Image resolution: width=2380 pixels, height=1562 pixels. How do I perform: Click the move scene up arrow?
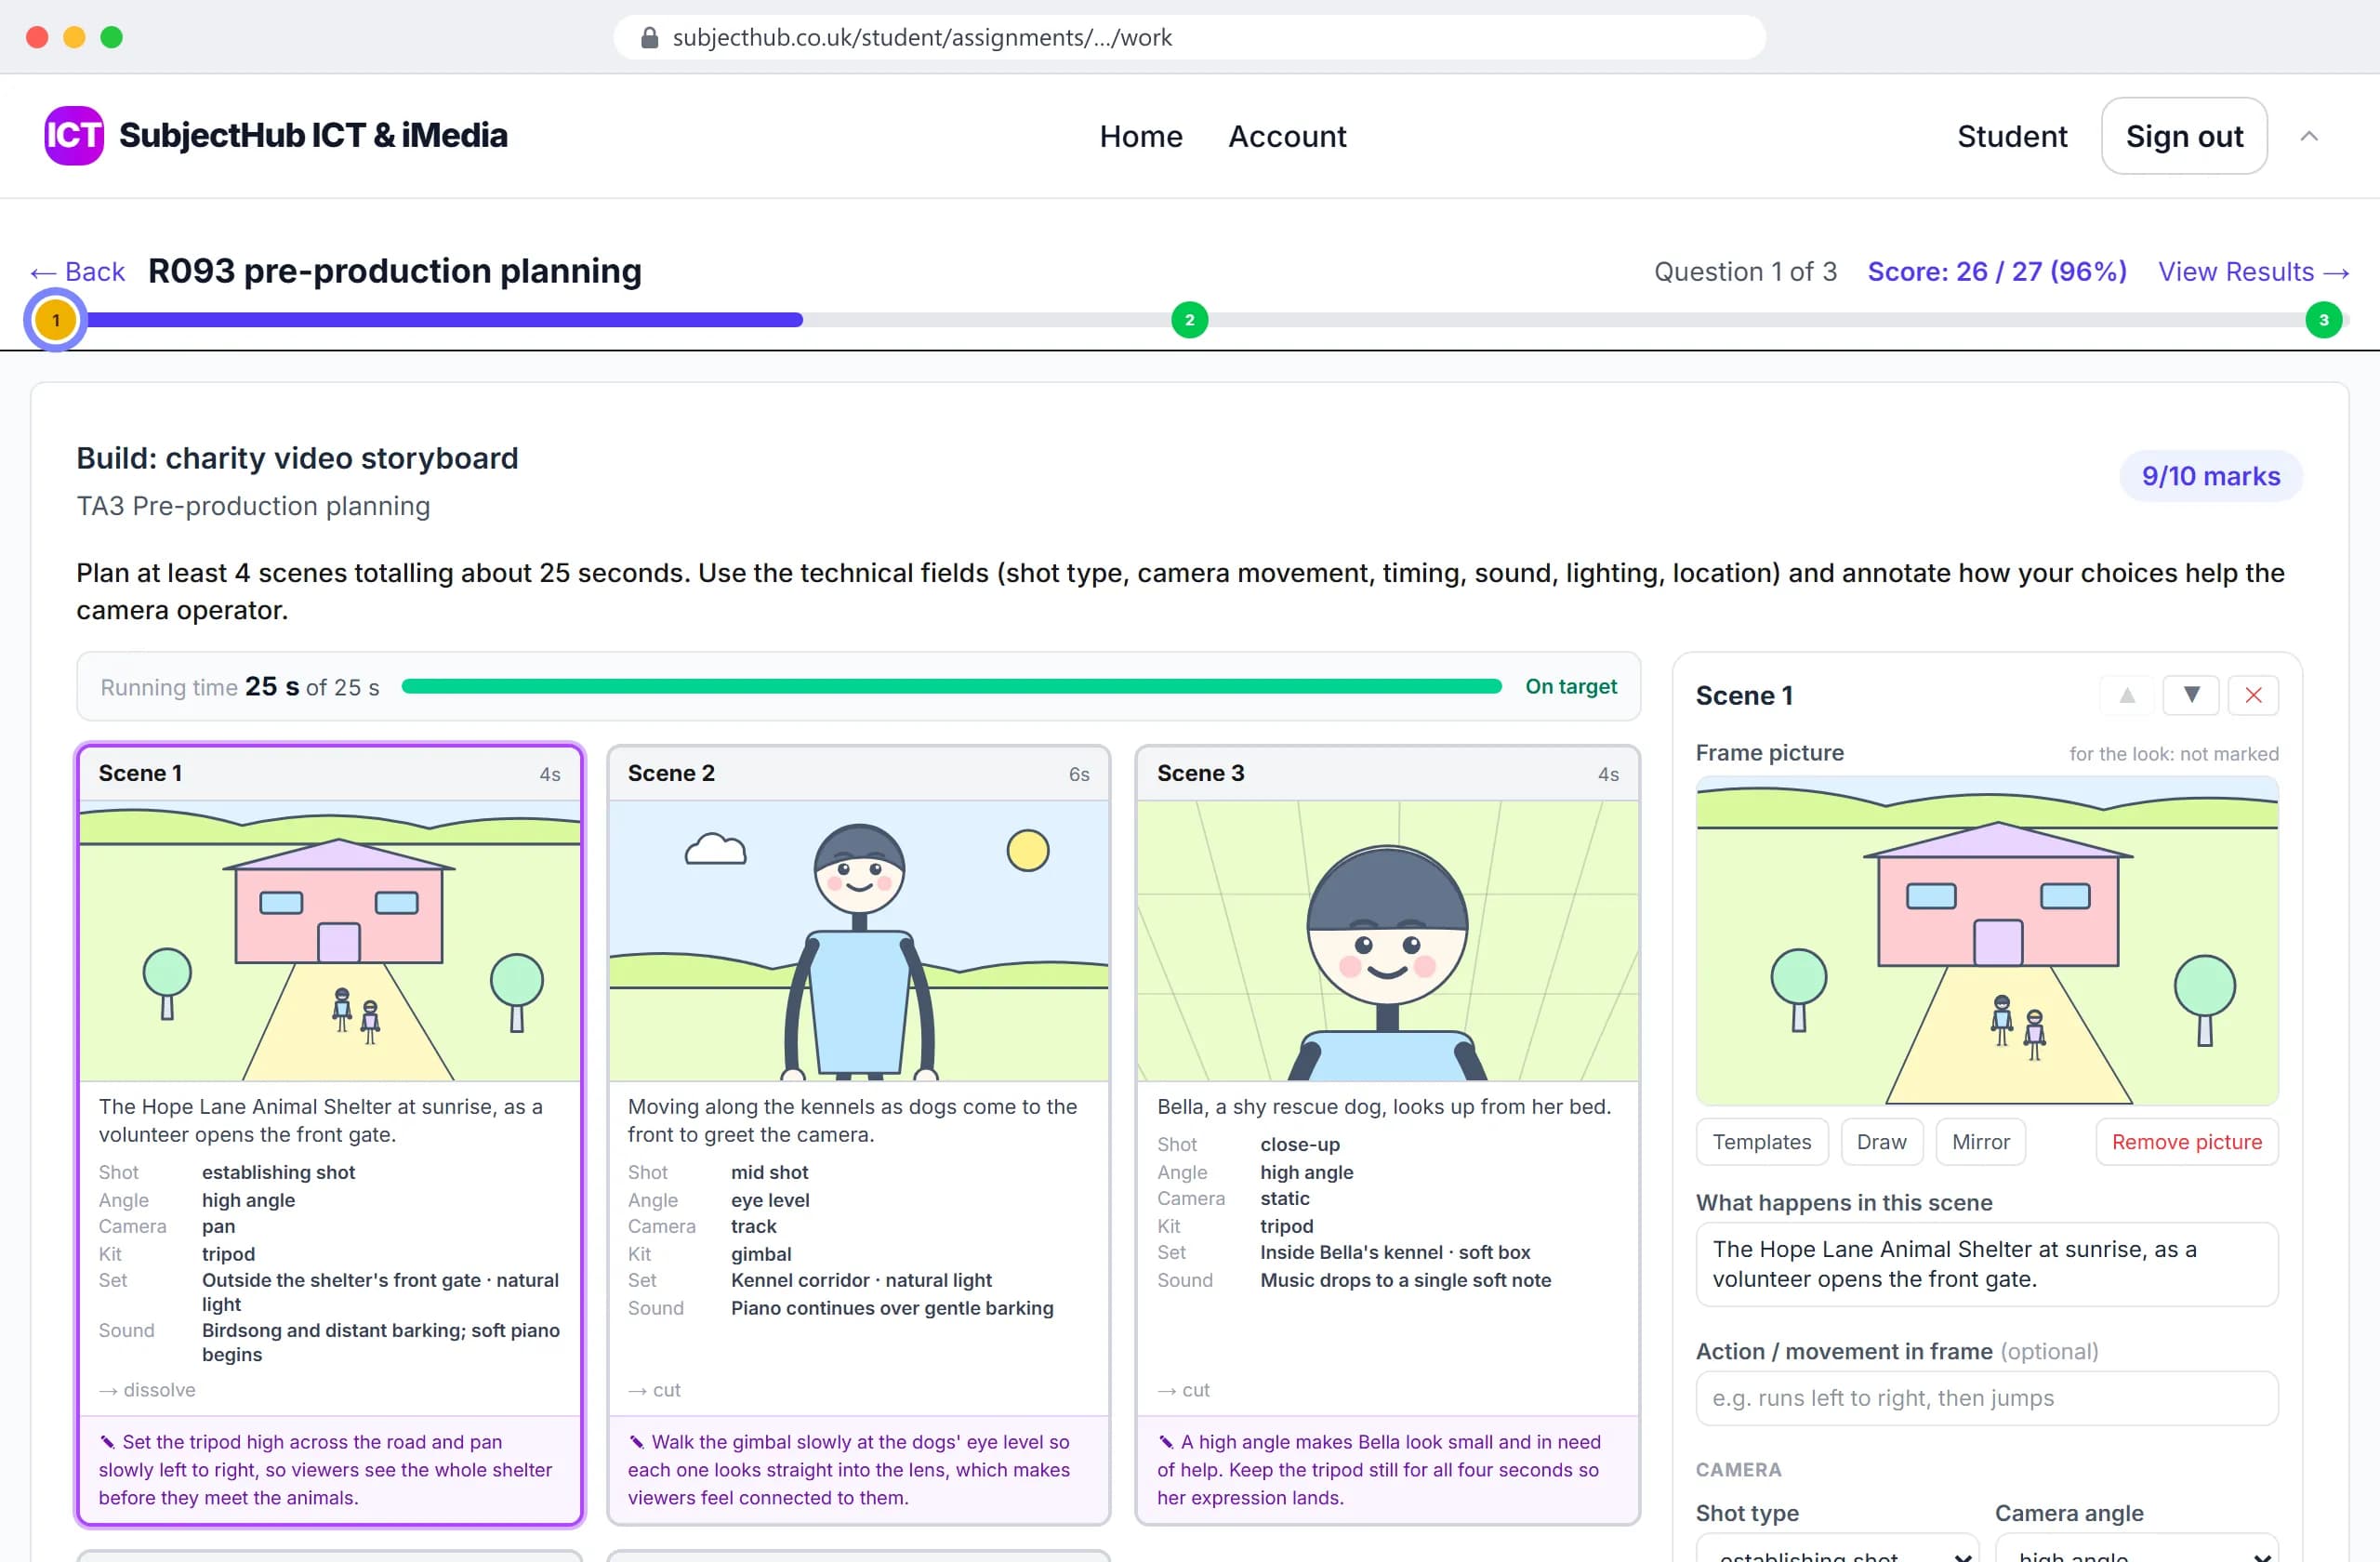[x=2127, y=695]
